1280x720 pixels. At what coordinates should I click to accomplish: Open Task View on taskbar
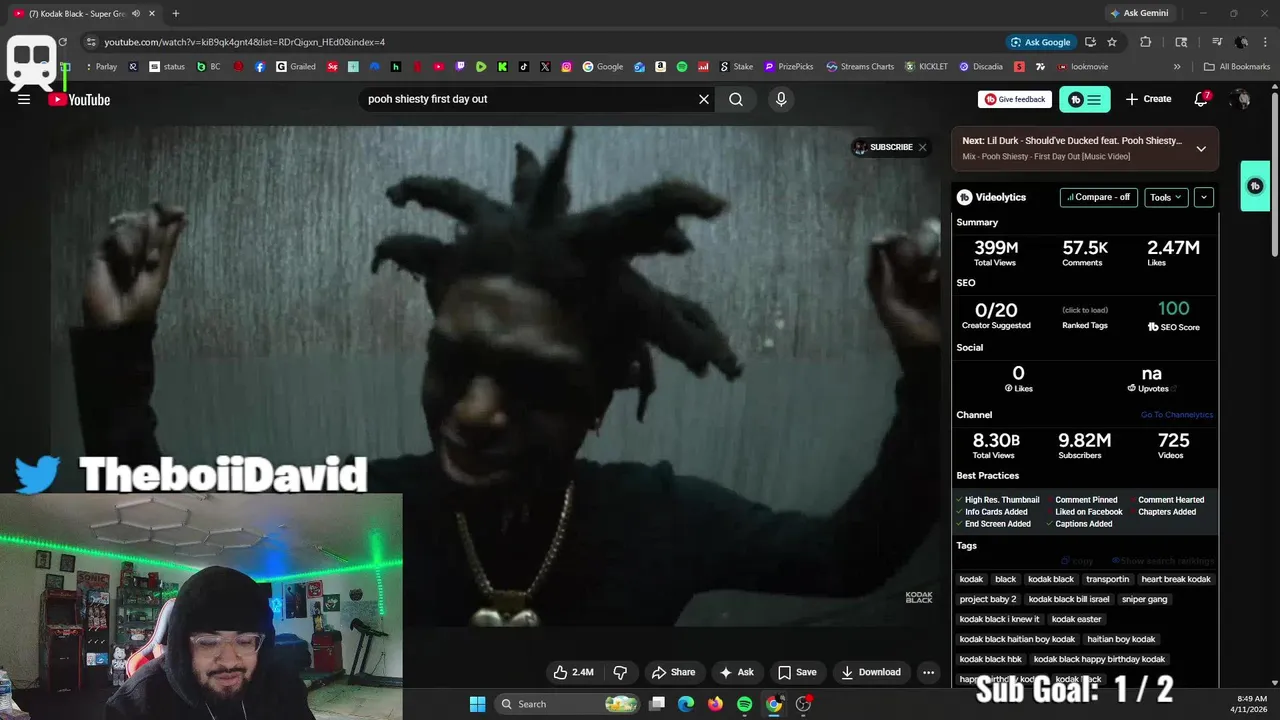(657, 704)
